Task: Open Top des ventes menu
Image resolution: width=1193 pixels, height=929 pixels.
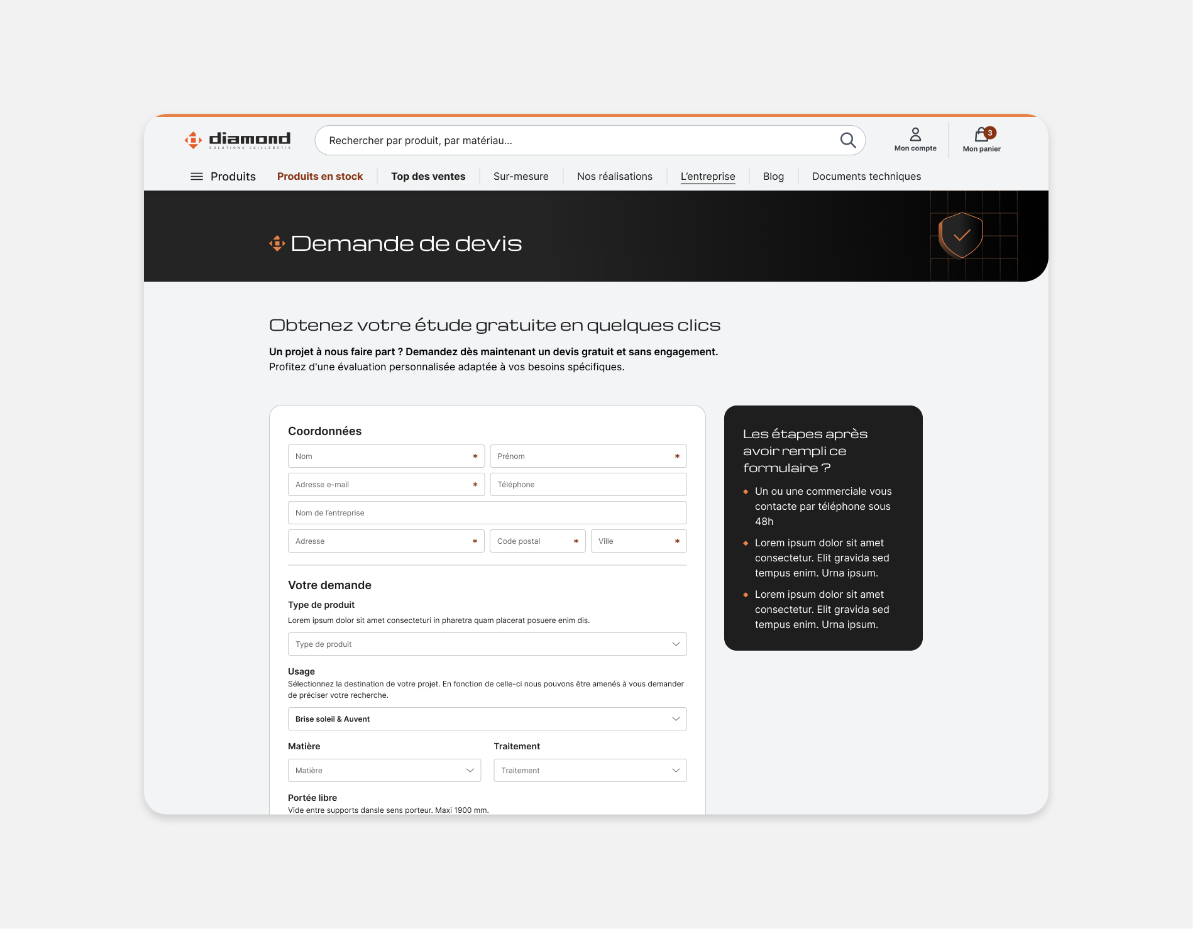Action: tap(428, 177)
